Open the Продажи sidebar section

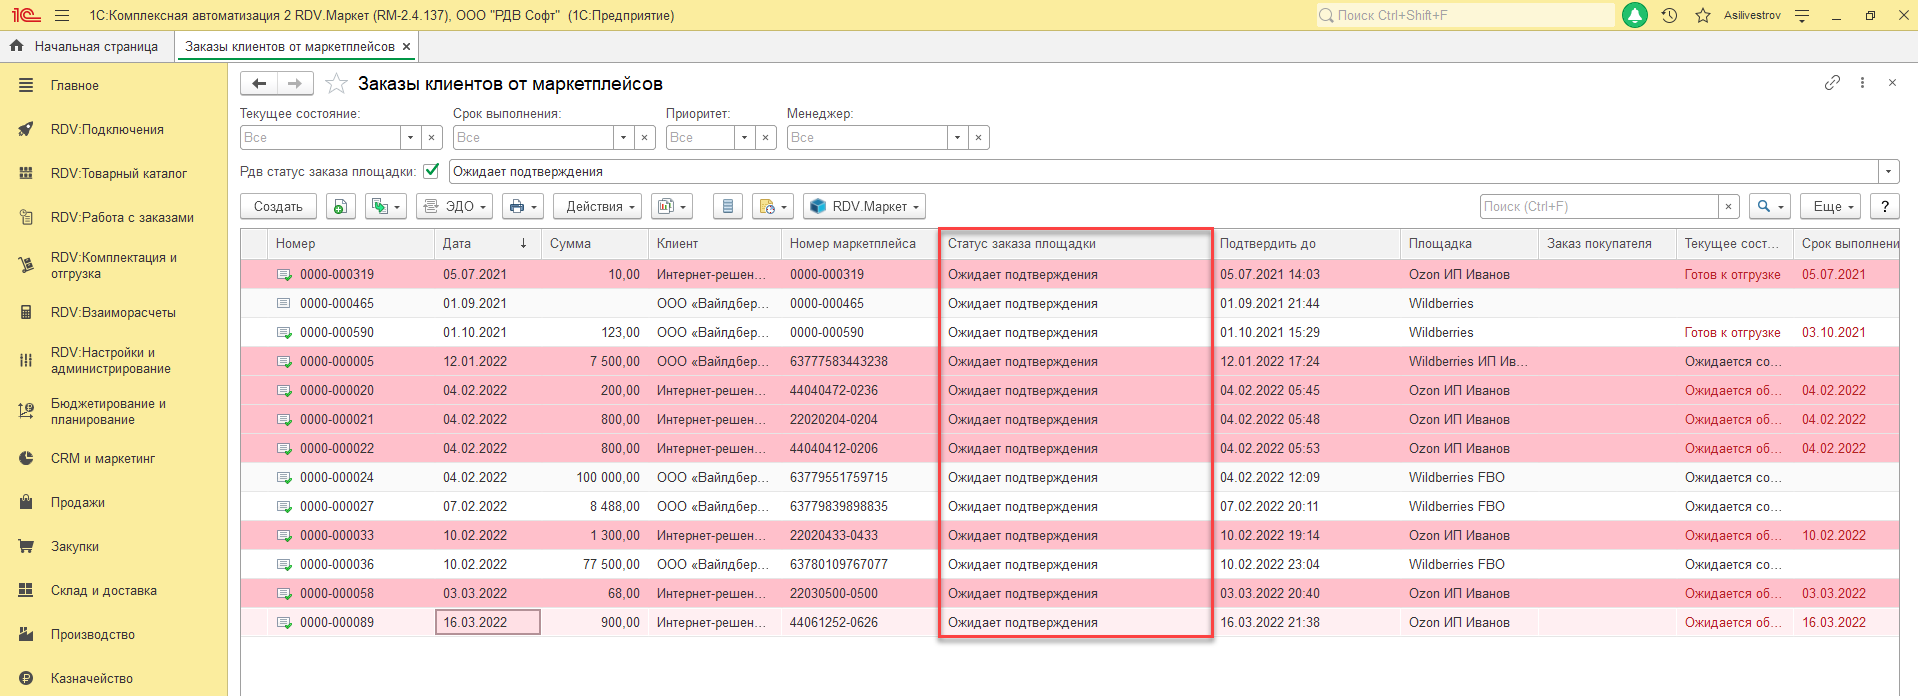[x=78, y=502]
